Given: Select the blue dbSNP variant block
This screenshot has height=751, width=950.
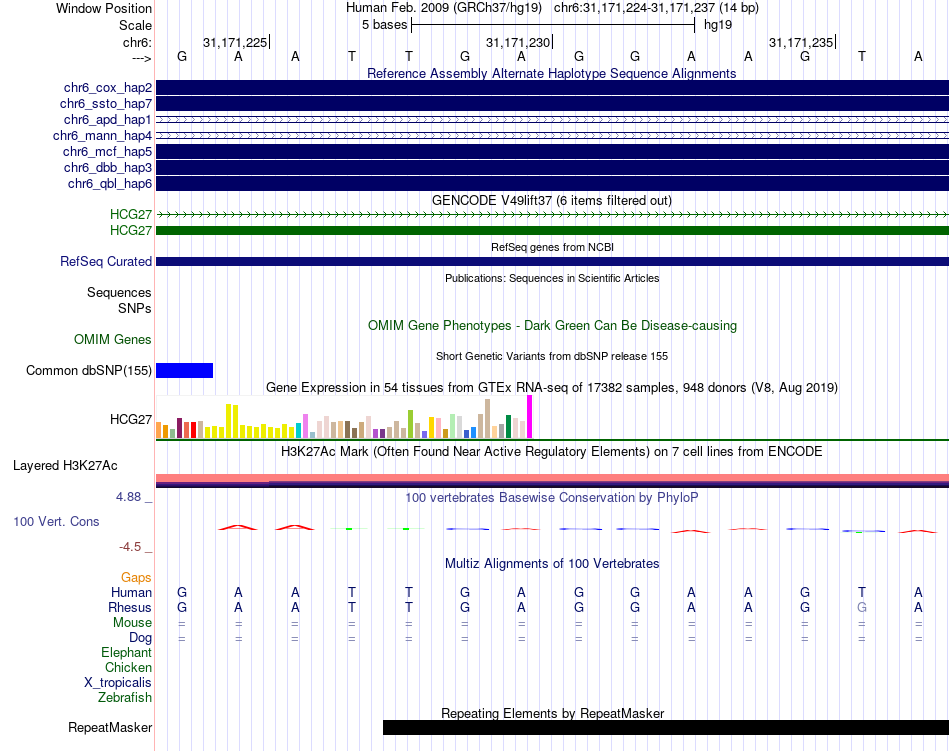Looking at the screenshot, I should click(184, 371).
